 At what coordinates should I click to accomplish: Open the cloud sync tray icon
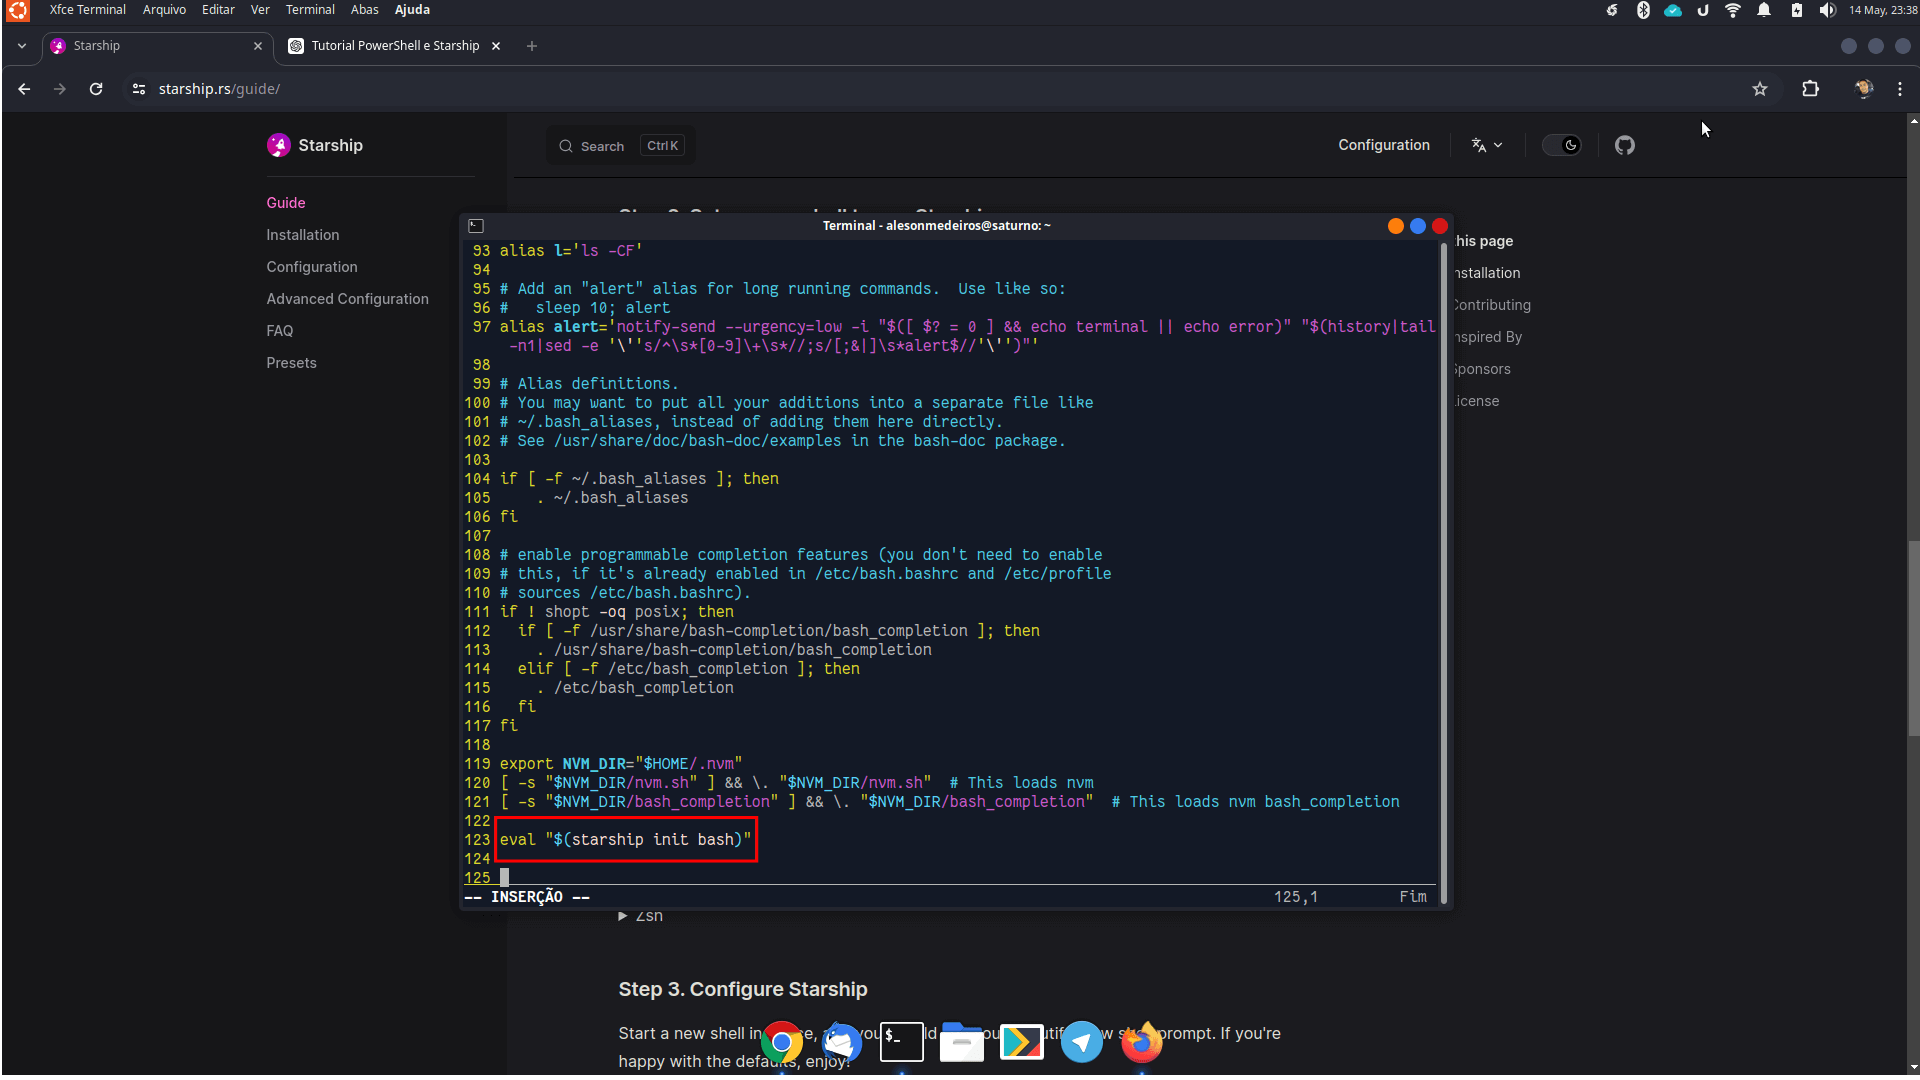click(x=1673, y=10)
